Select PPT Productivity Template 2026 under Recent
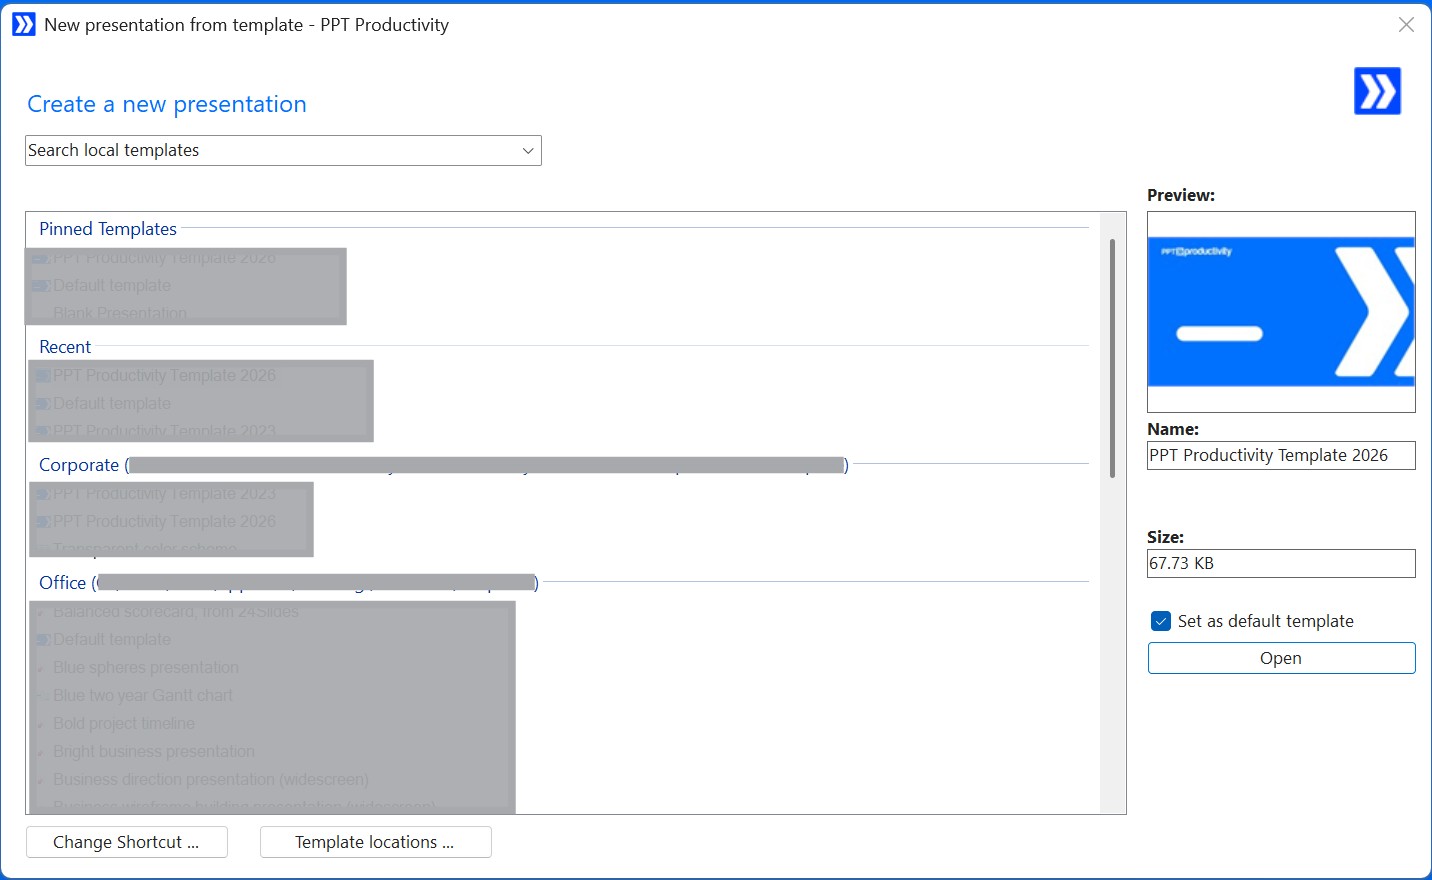The width and height of the screenshot is (1432, 880). pos(164,375)
